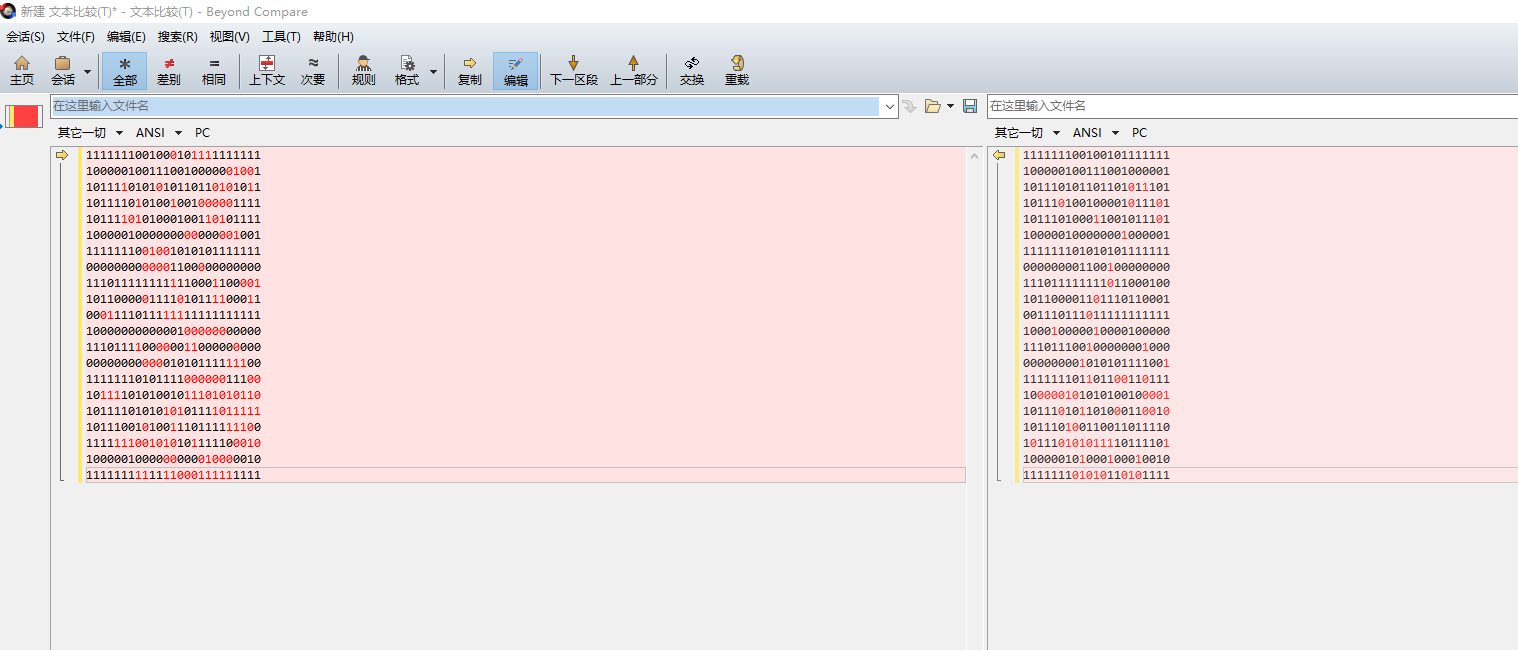The height and width of the screenshot is (650, 1518).
Task: Open left pane ANSI encoding dropdown
Action: [x=159, y=132]
